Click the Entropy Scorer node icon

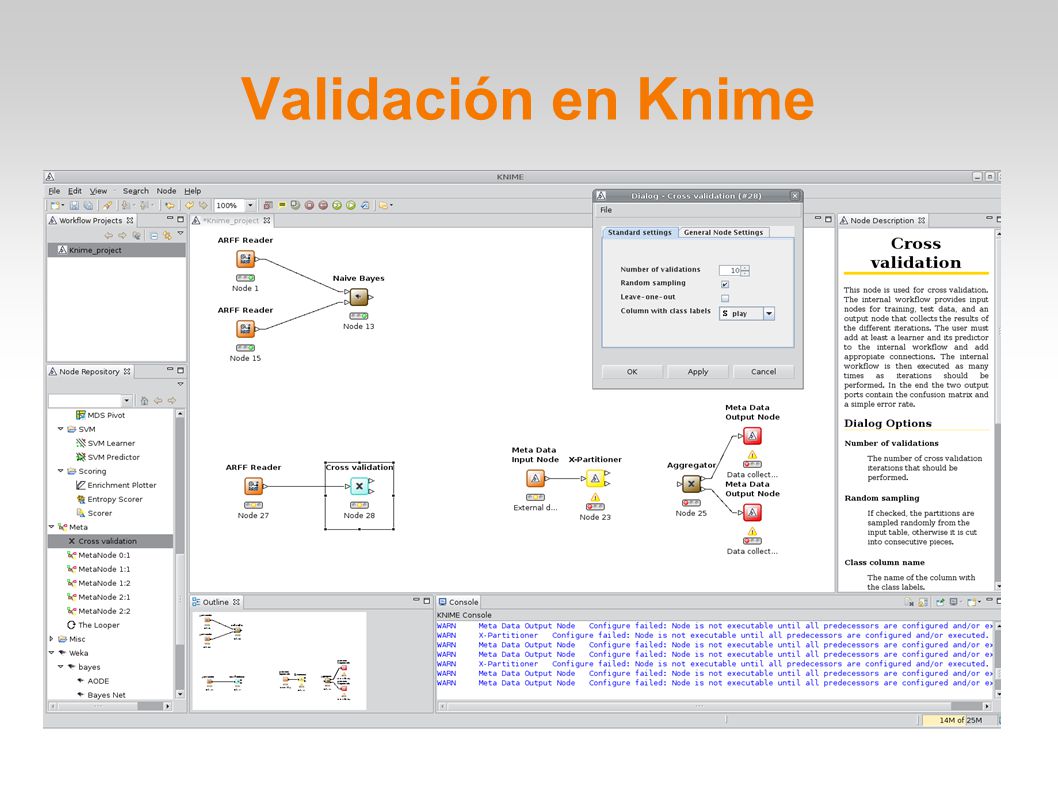point(81,499)
